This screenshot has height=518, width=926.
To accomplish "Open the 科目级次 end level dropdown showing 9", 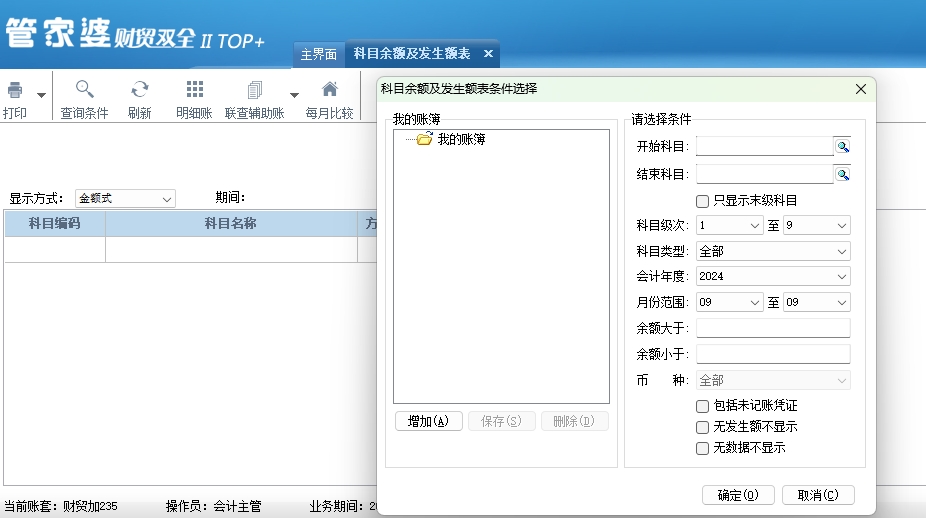I will [x=817, y=226].
